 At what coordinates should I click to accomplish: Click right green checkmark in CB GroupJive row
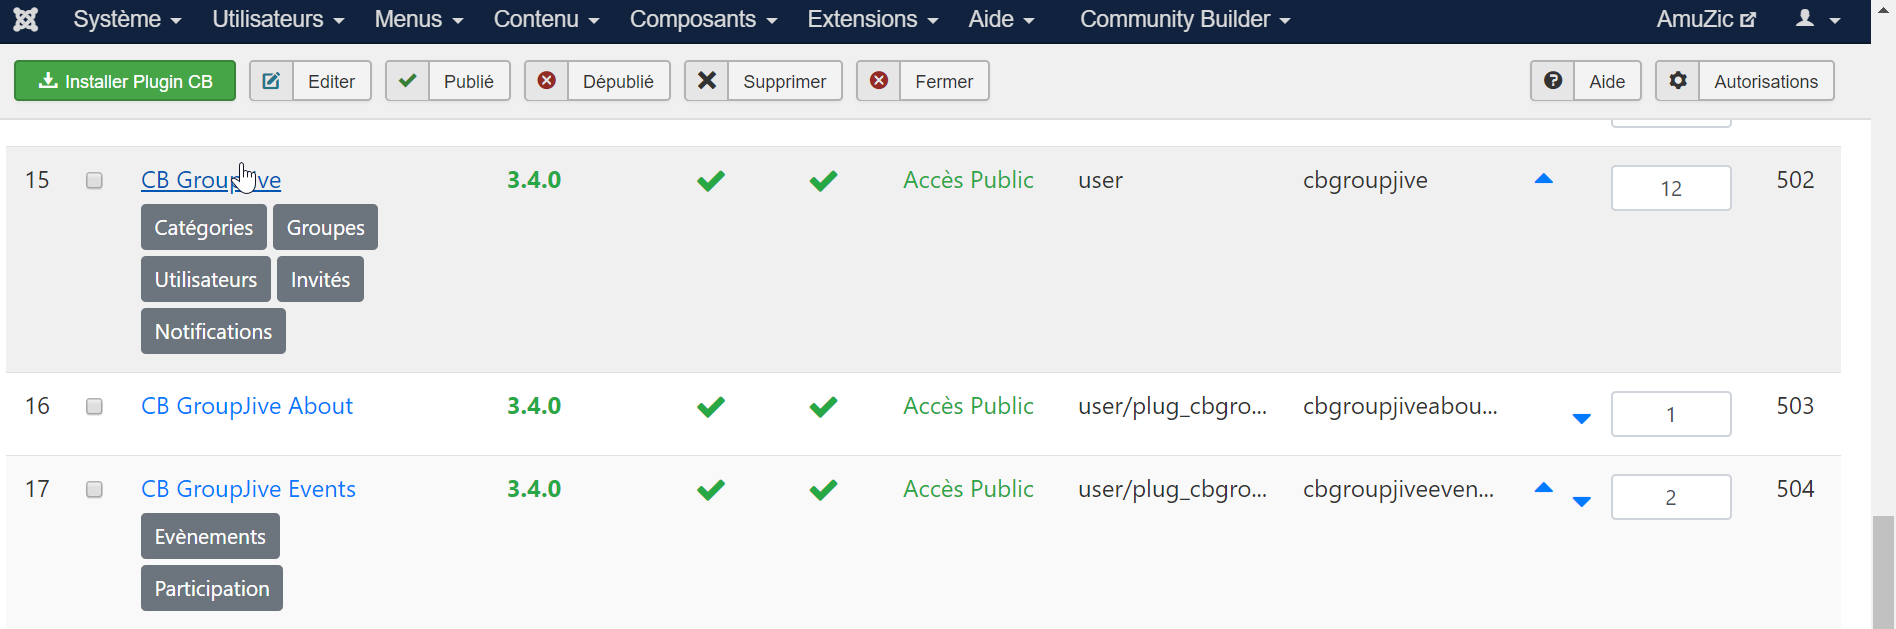pyautogui.click(x=823, y=181)
